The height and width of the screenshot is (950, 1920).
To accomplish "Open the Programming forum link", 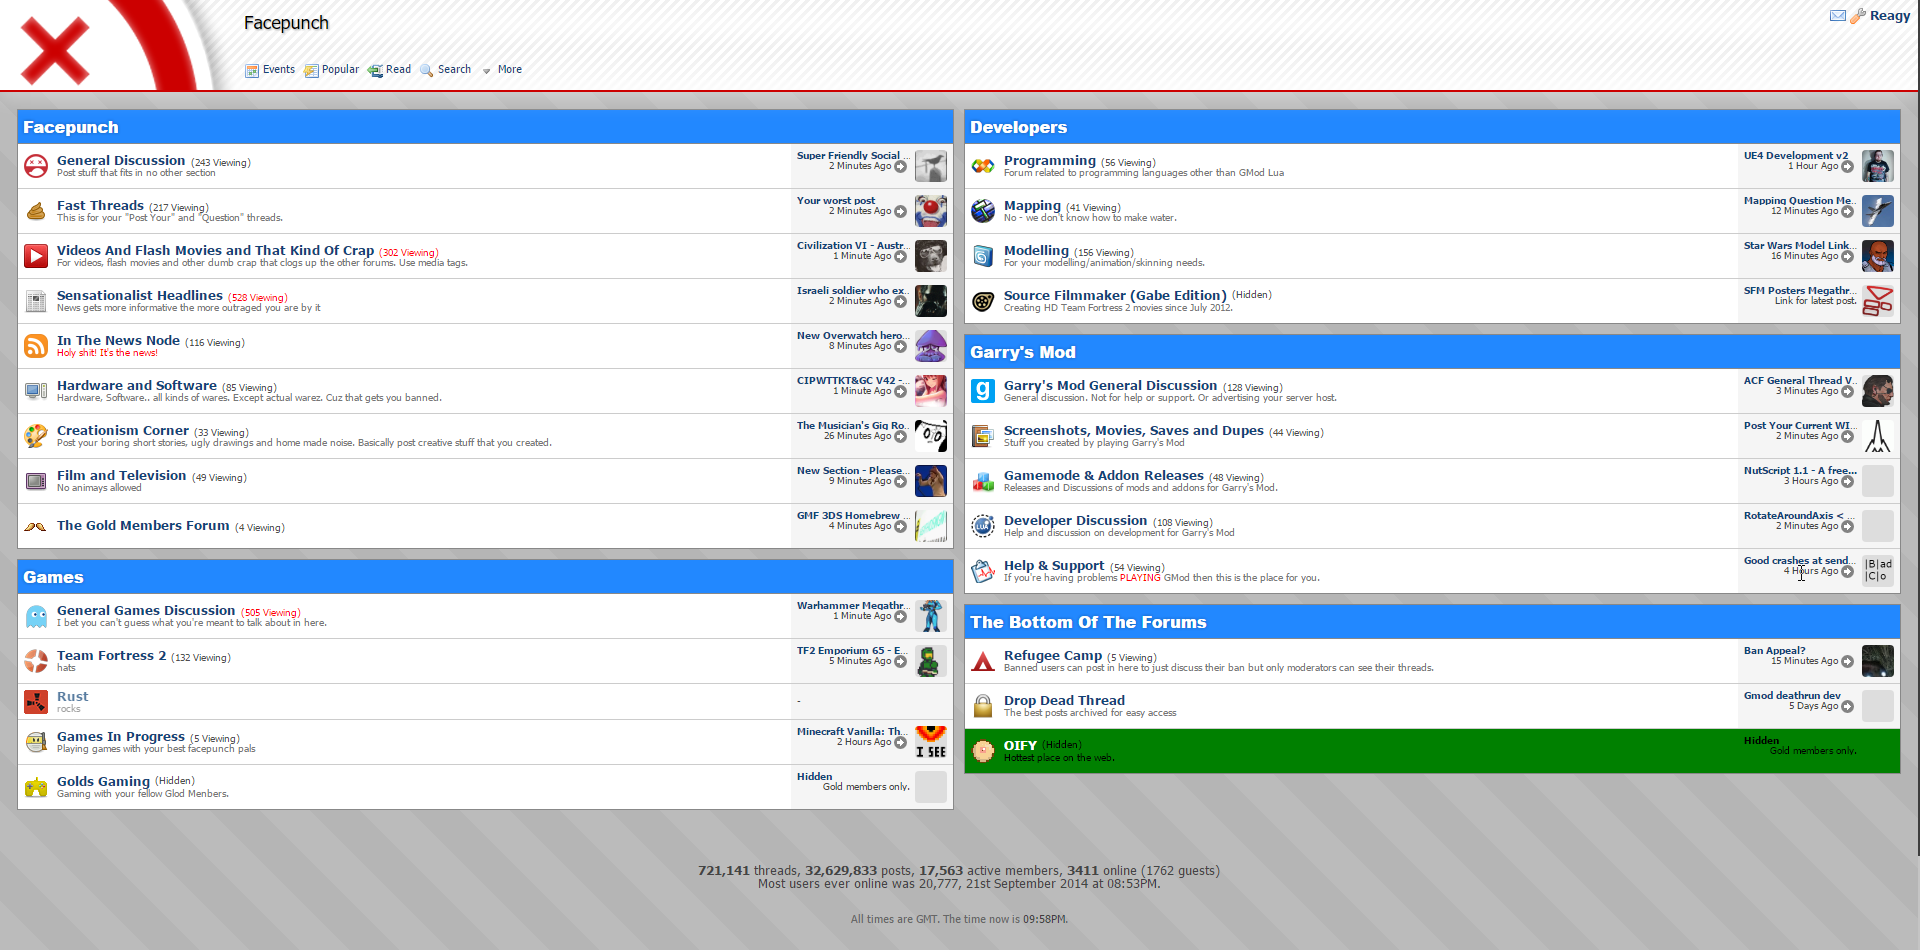I will pyautogui.click(x=1050, y=160).
